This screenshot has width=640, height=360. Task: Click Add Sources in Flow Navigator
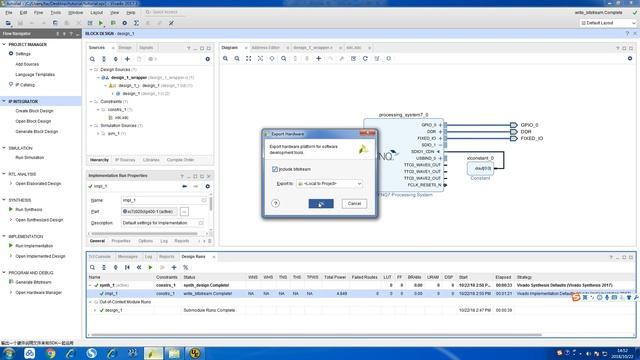27,64
